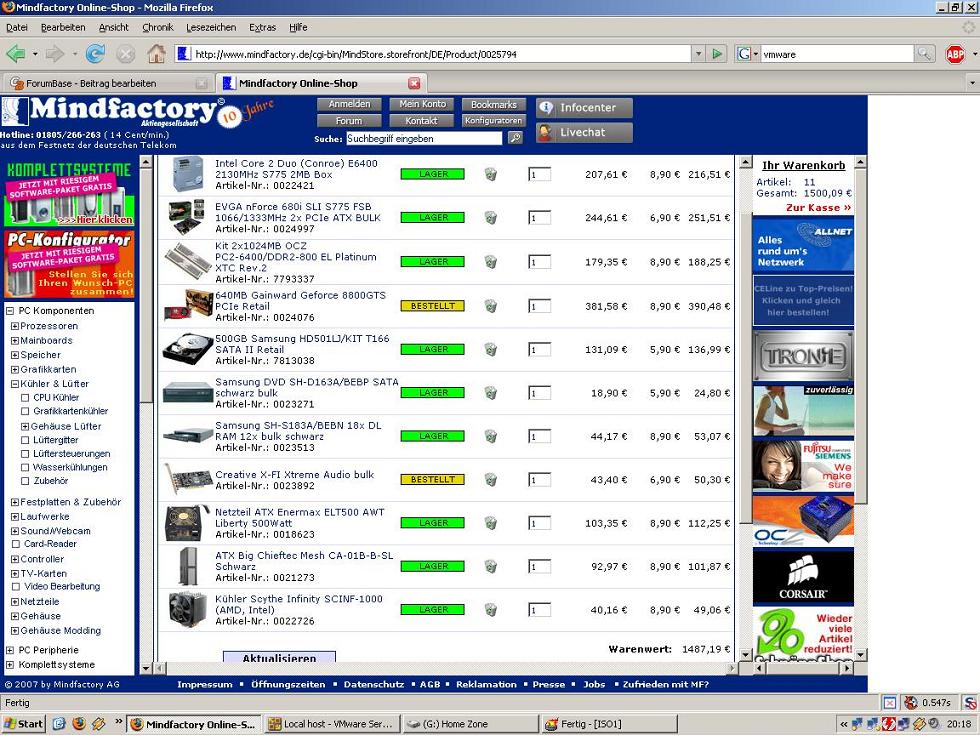
Task: Expand the Grafikkarten category
Action: point(15,369)
